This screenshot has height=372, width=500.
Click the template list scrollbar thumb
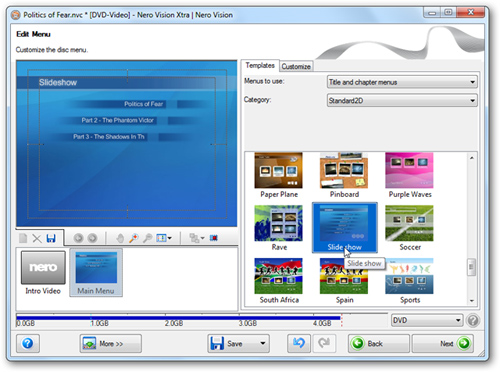pos(472,267)
